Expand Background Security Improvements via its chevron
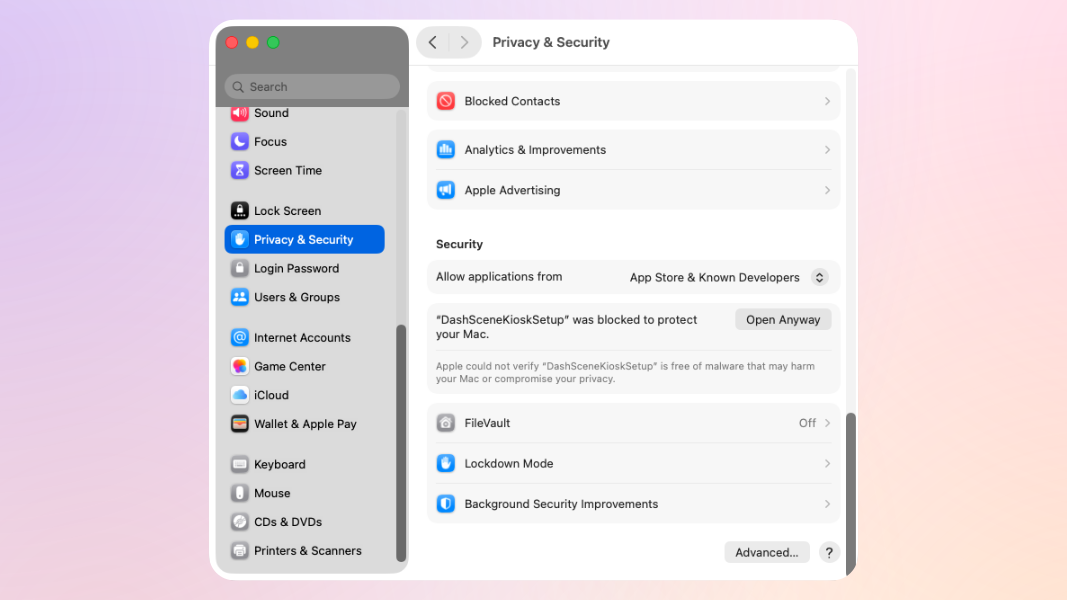 click(x=827, y=504)
